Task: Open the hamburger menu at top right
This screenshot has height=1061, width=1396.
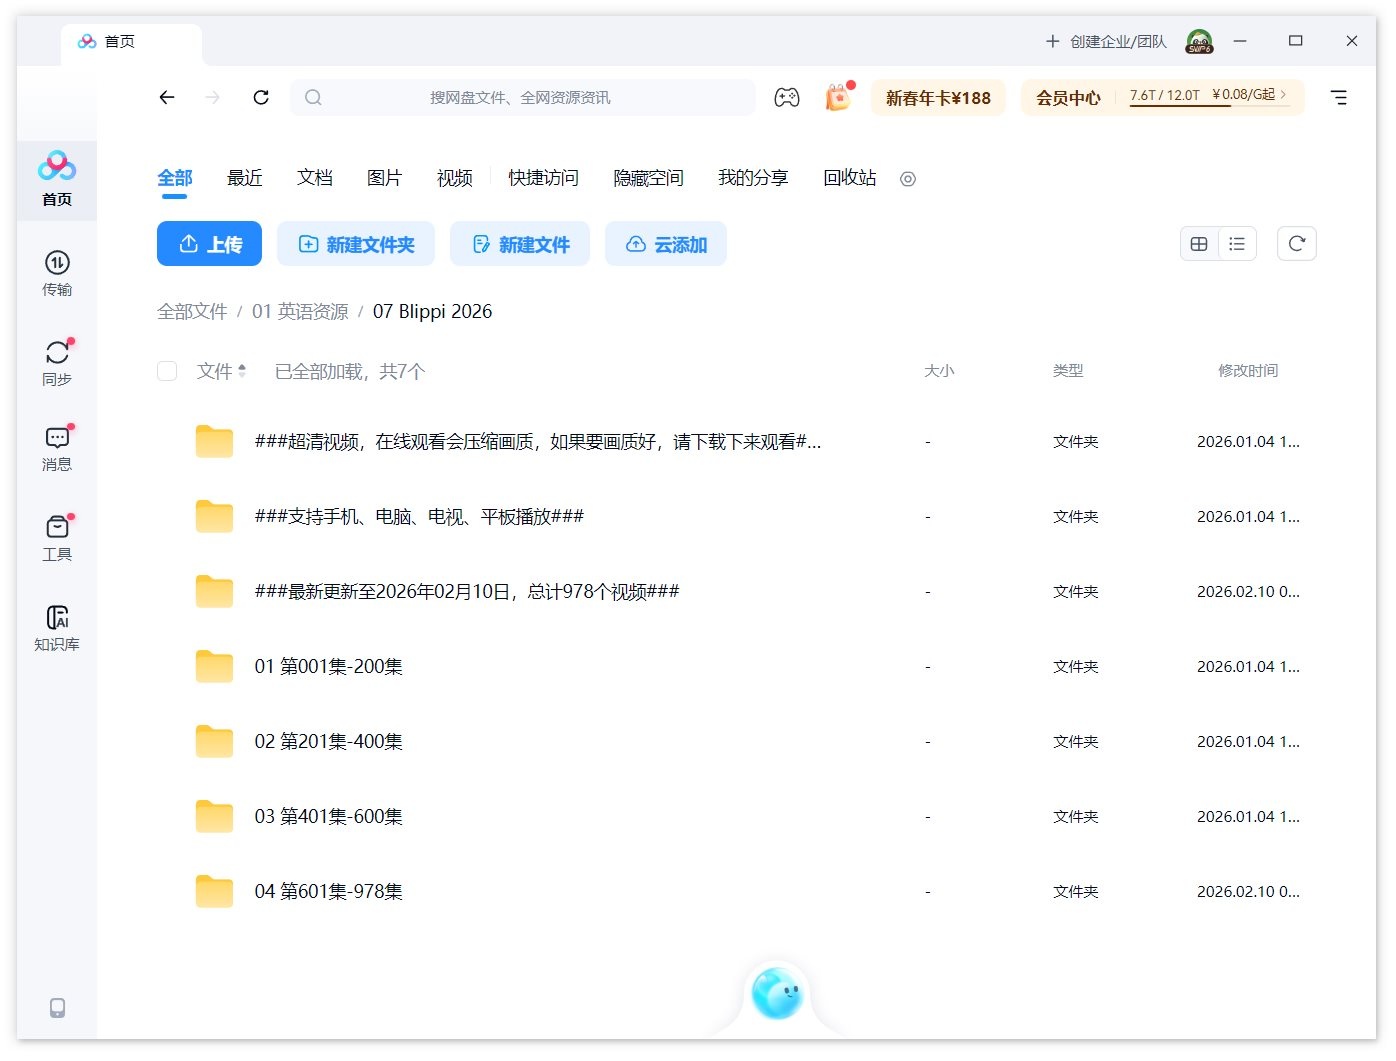Action: [x=1339, y=97]
